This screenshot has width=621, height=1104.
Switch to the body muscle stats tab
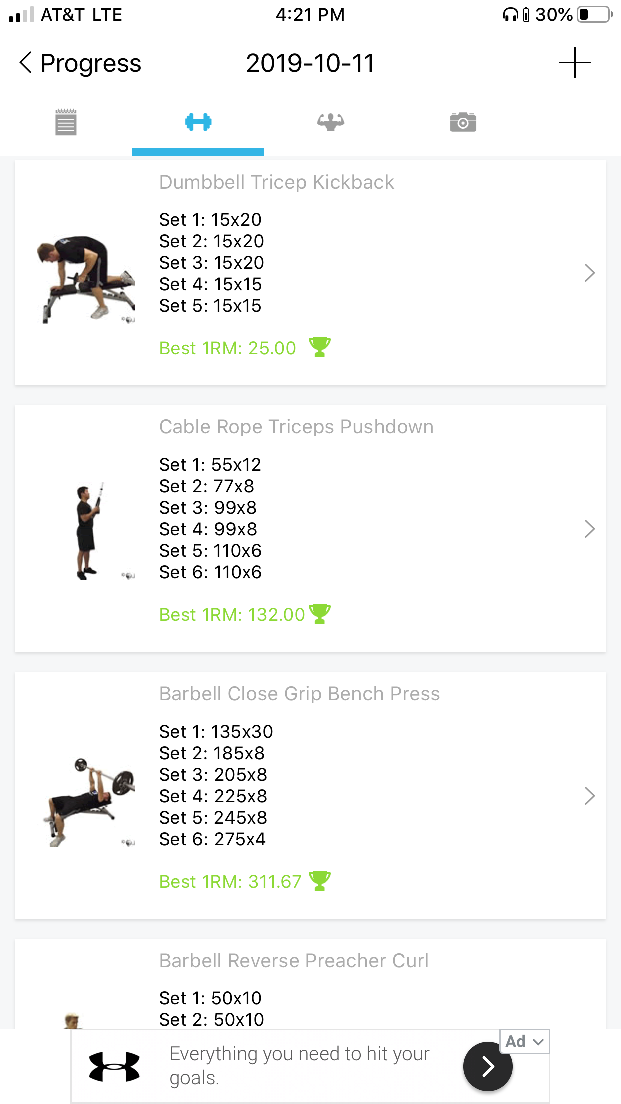(330, 122)
